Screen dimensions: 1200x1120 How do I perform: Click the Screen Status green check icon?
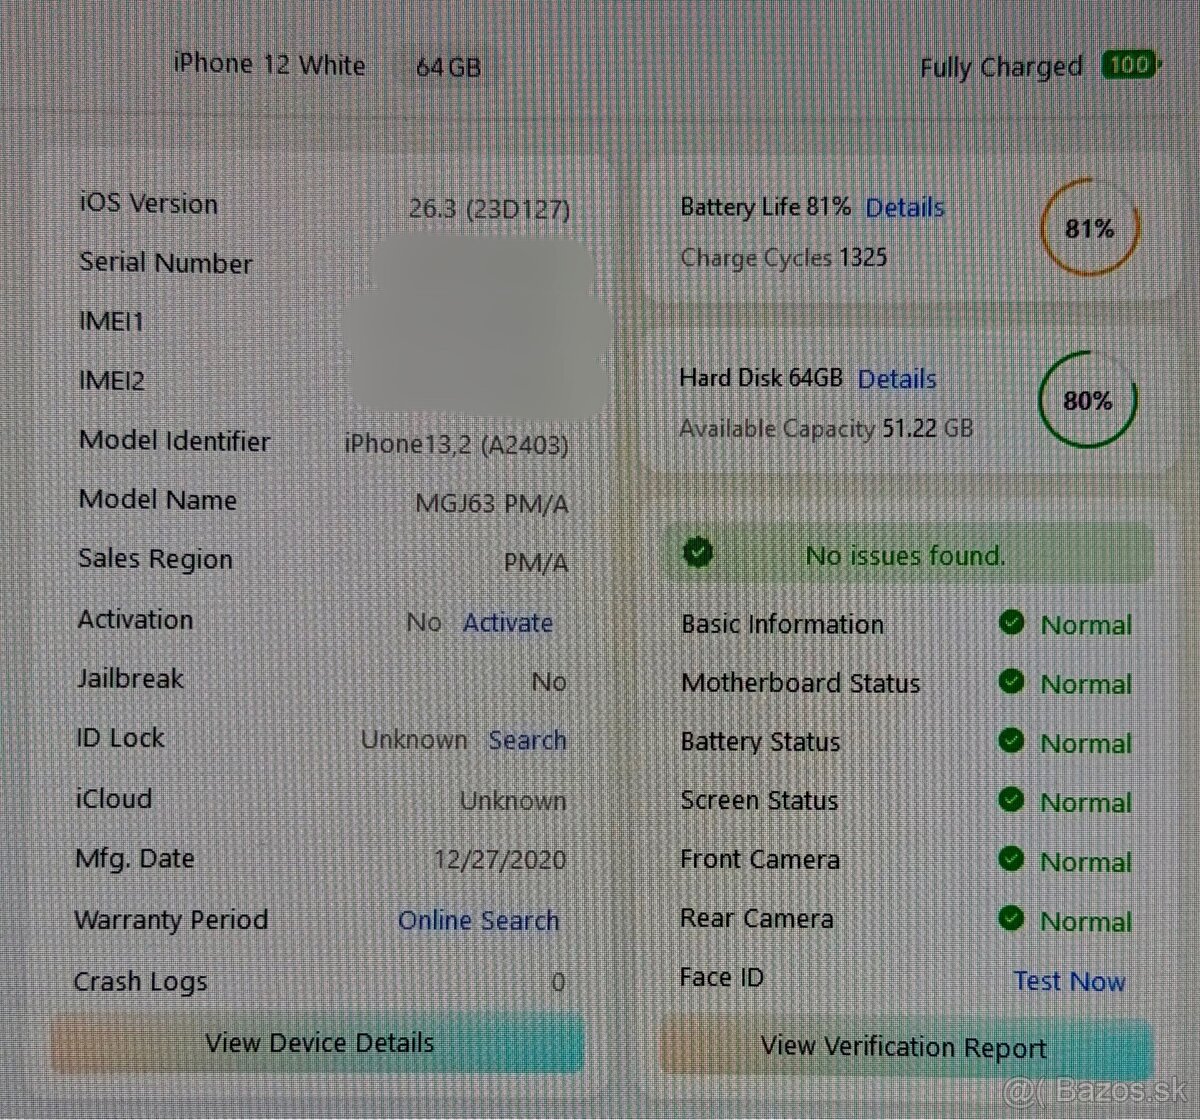pos(1011,800)
